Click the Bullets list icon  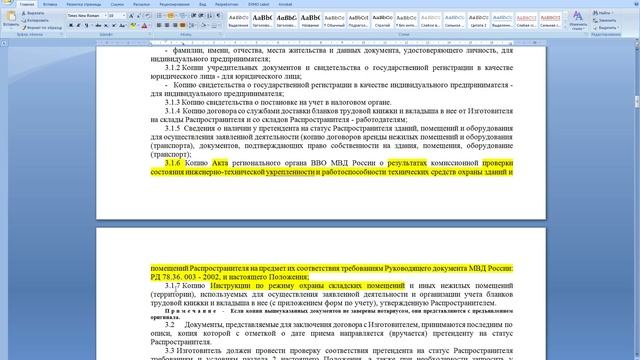(160, 16)
